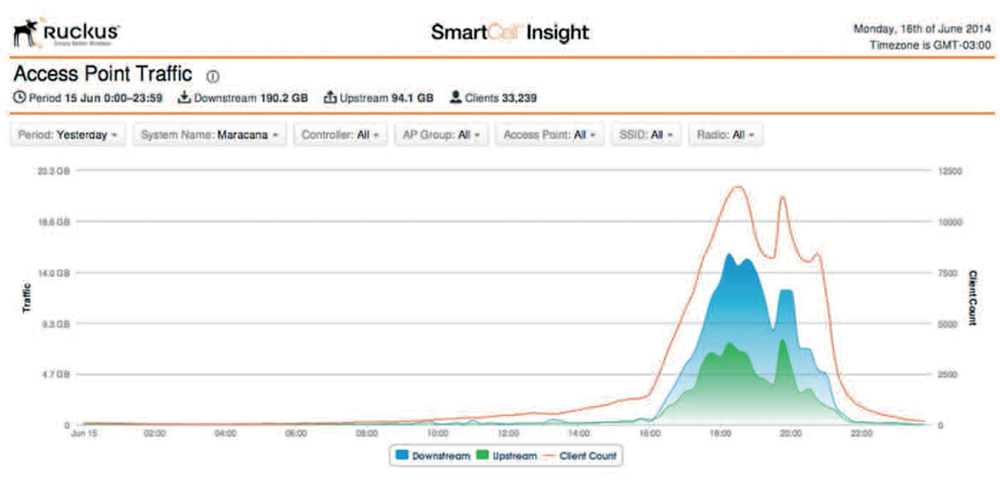1000x491 pixels.
Task: Click the Downstream download icon in summary
Action: click(184, 98)
